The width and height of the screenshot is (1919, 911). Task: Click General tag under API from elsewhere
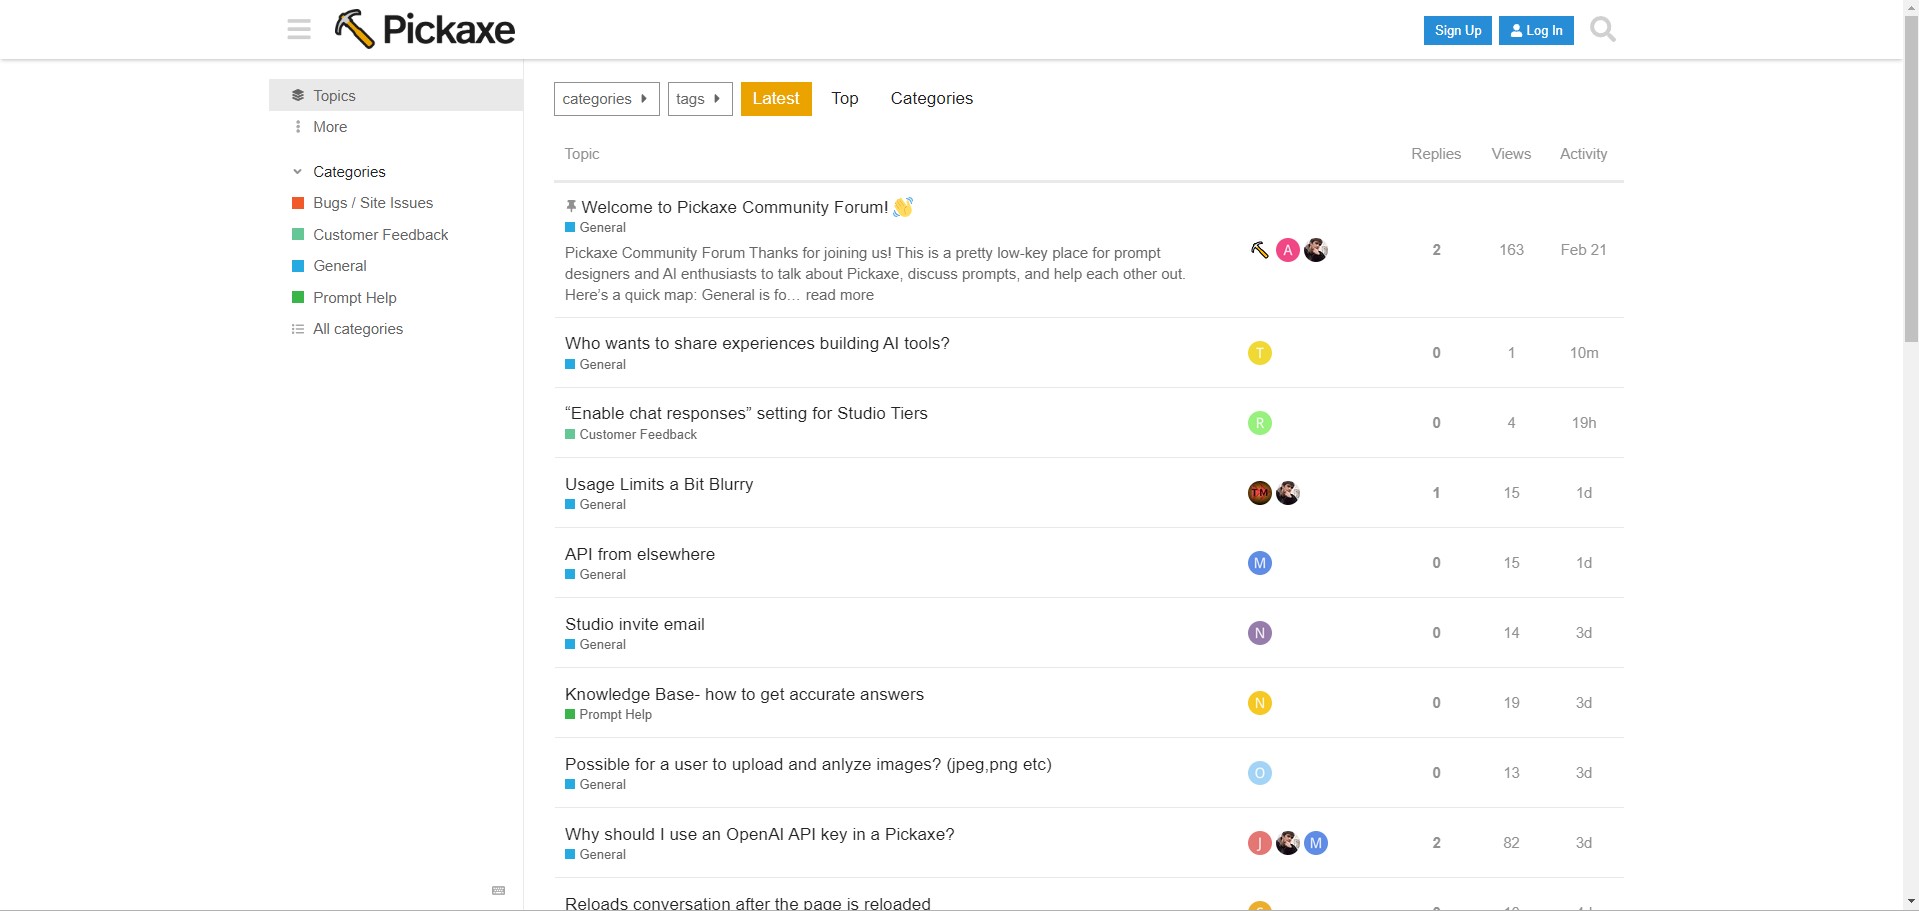click(595, 575)
